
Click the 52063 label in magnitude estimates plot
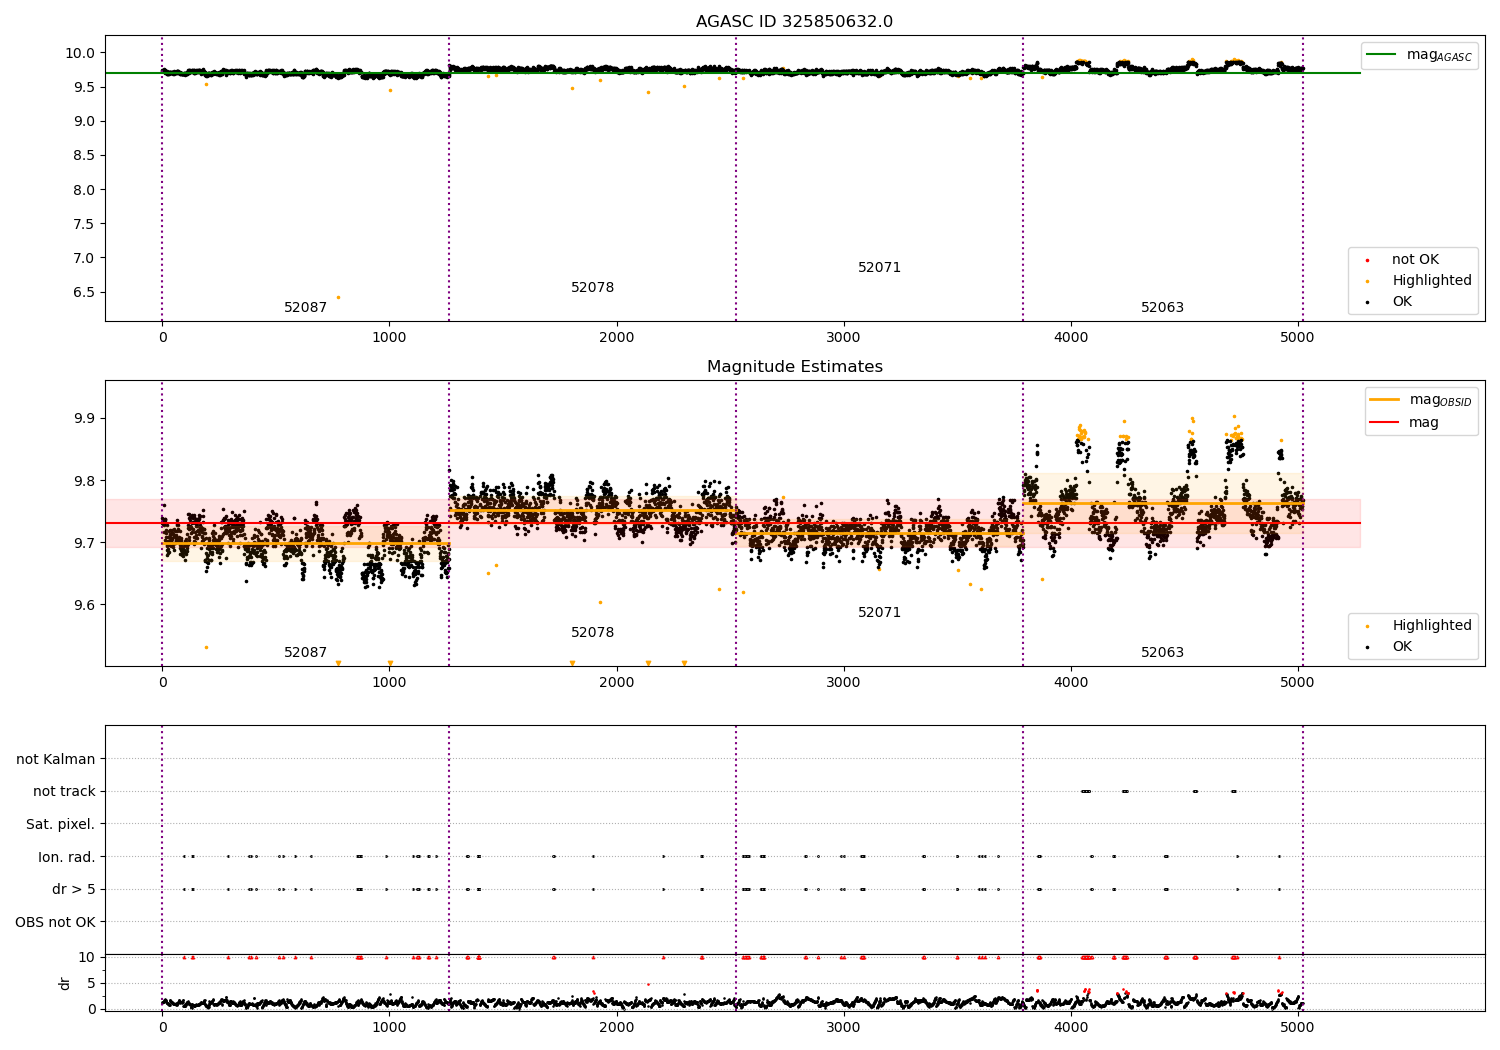click(1162, 653)
